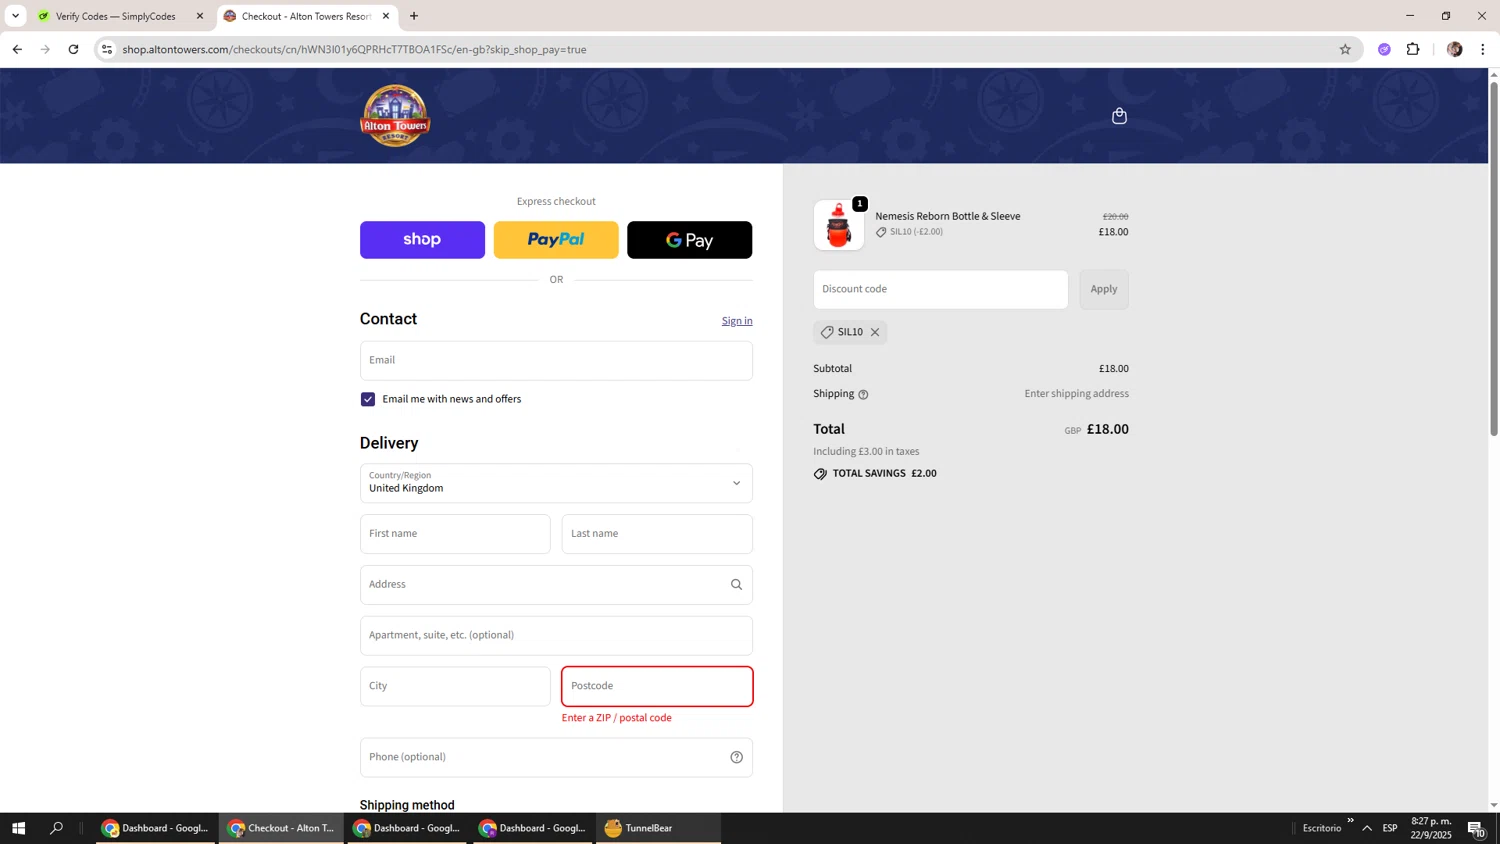View site information icon in address bar
1500x844 pixels.
107,49
